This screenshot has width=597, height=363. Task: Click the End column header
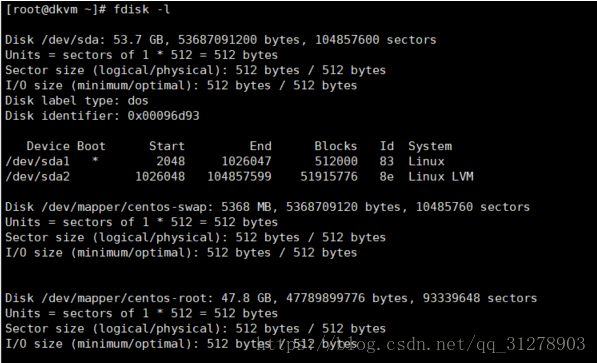[260, 146]
